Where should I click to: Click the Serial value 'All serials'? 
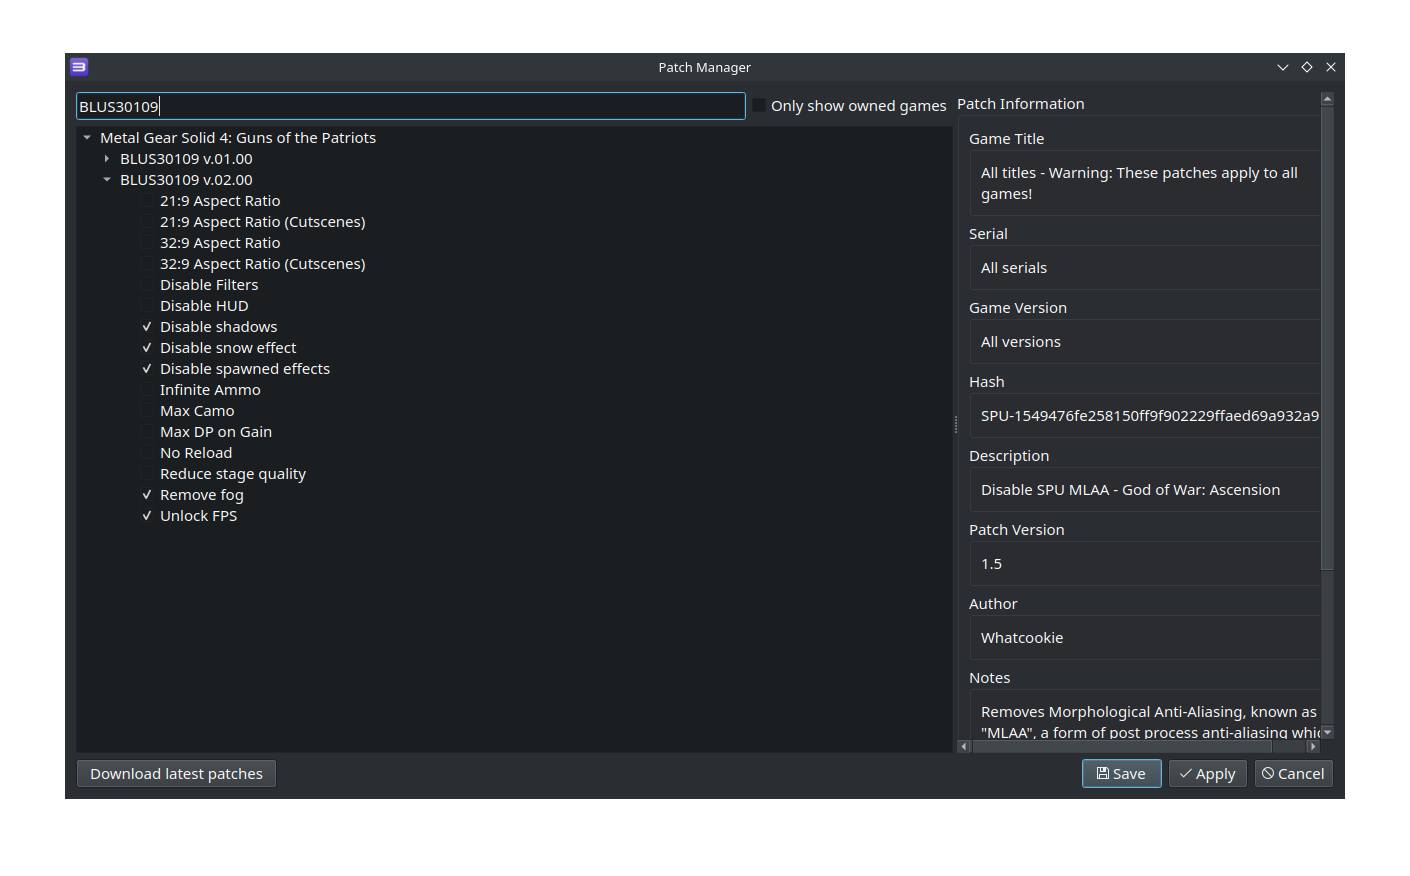point(1014,268)
